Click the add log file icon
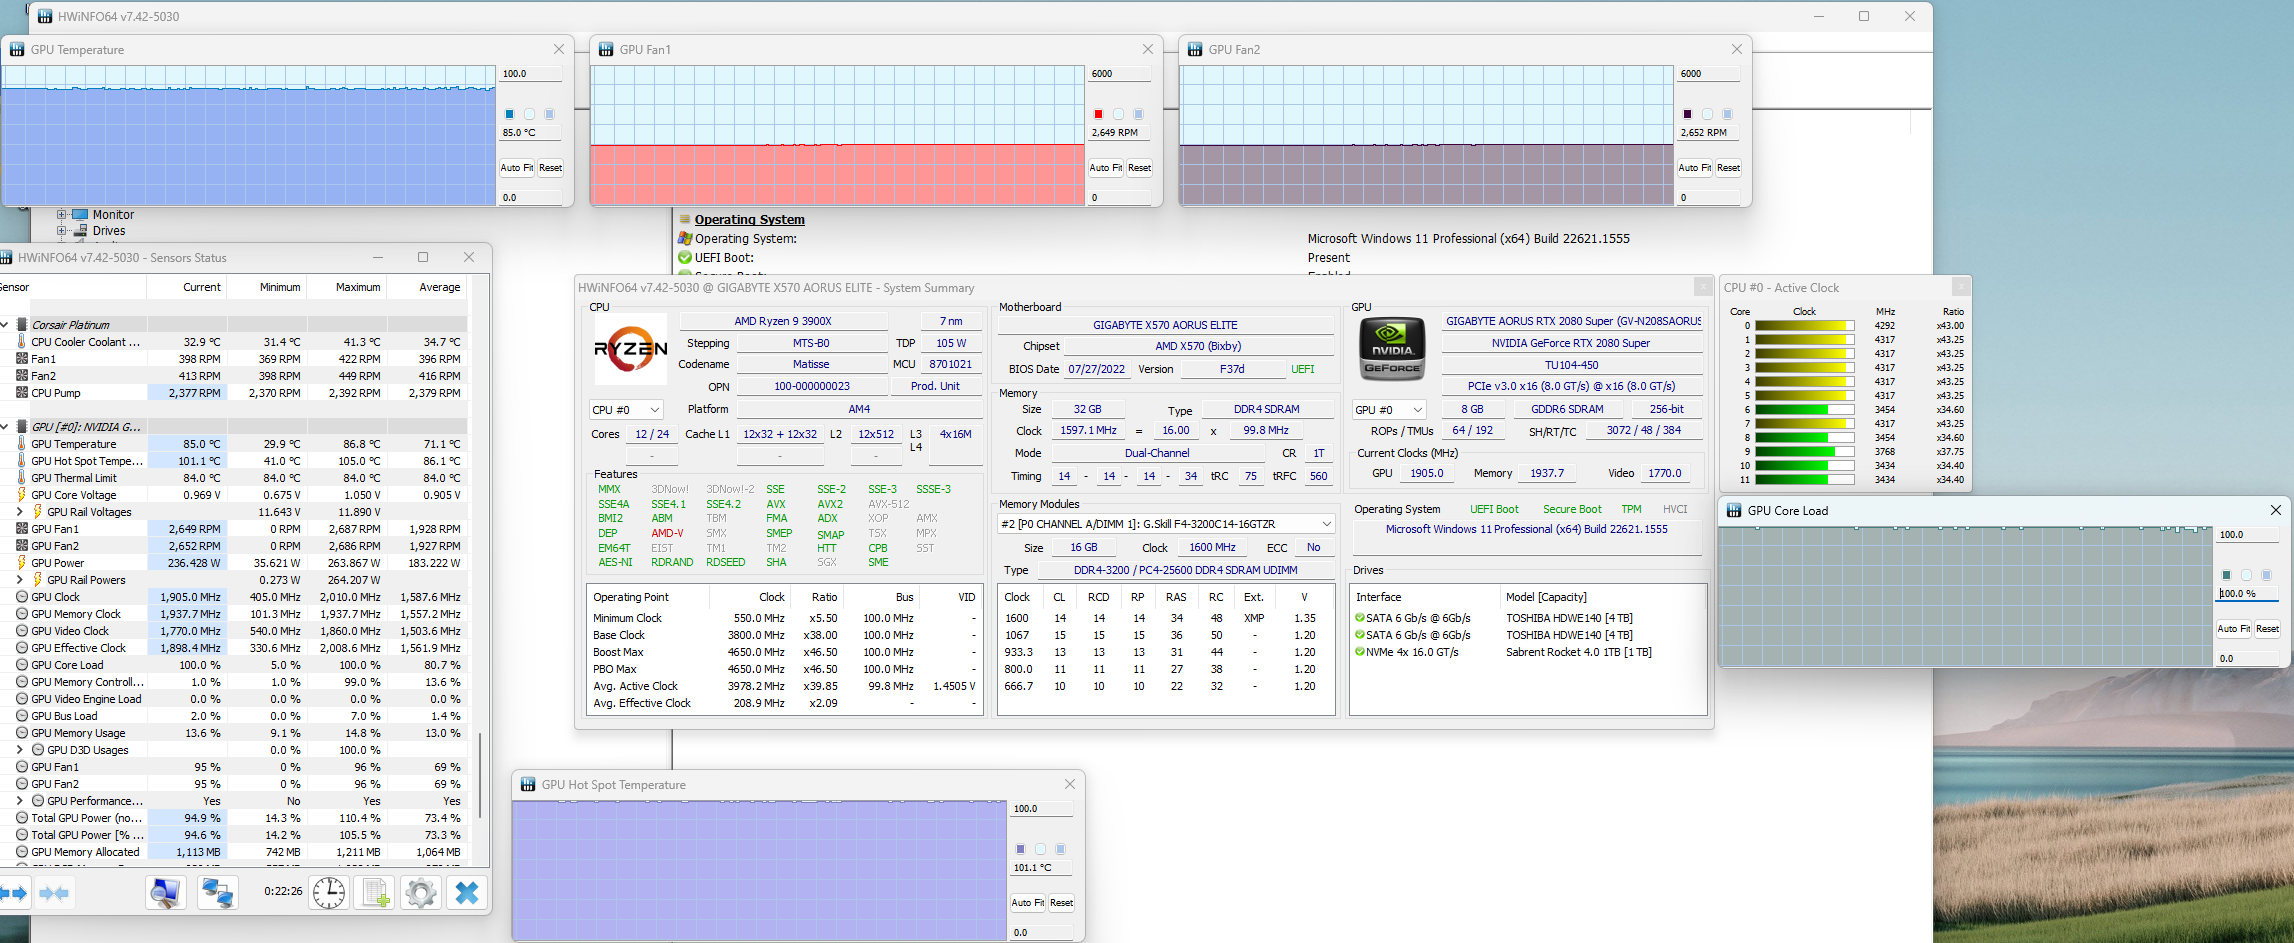The height and width of the screenshot is (943, 2294). point(375,892)
